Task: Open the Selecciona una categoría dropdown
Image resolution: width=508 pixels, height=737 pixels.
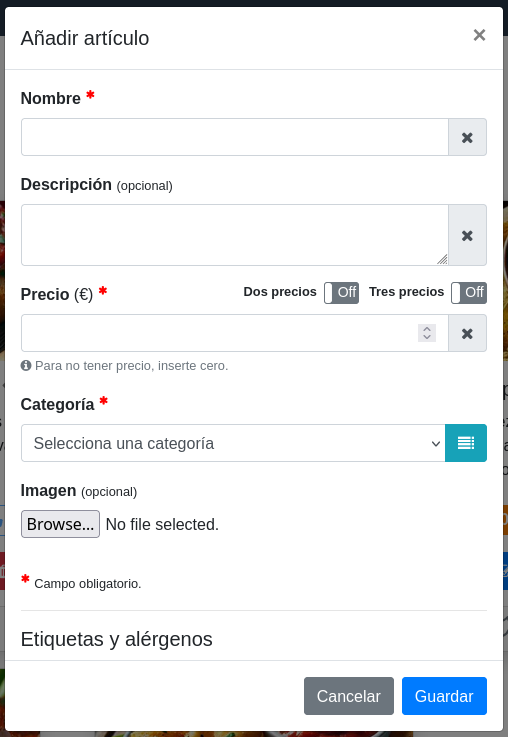Action: (x=233, y=443)
